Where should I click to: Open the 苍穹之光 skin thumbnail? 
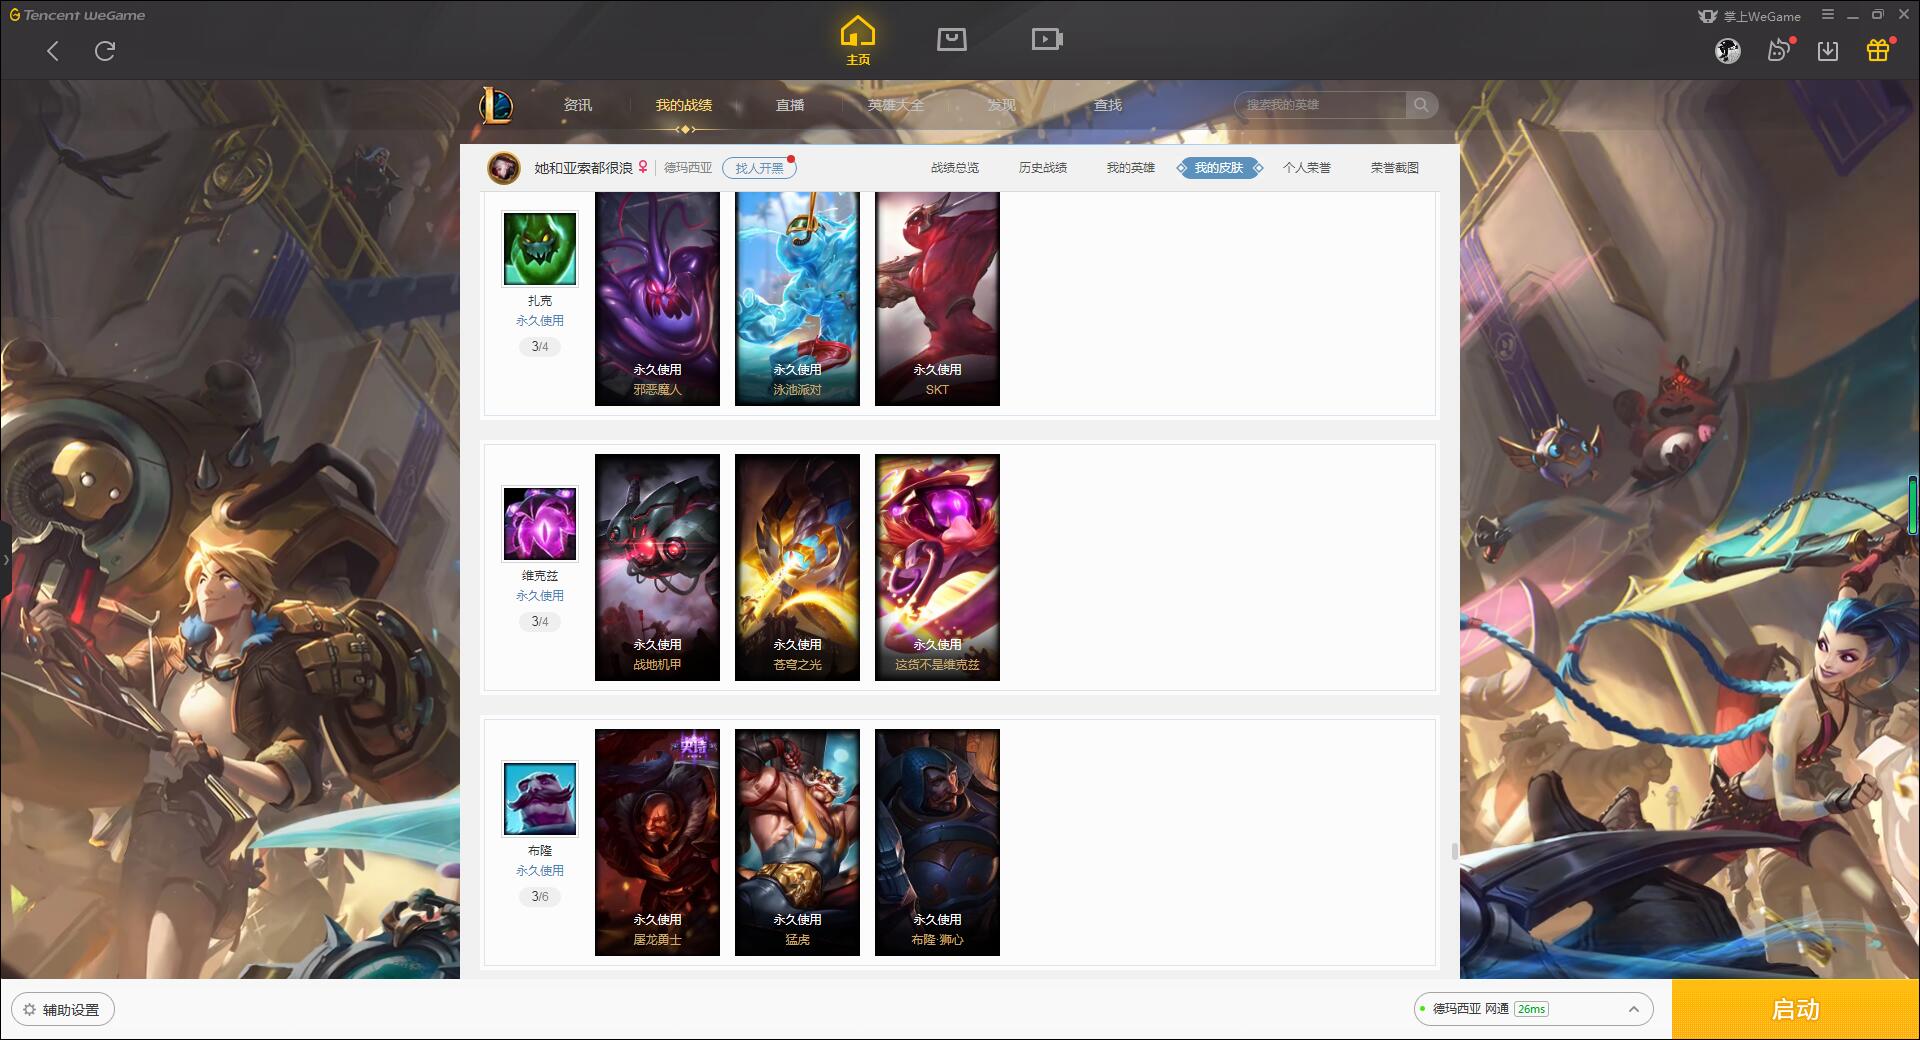pos(797,568)
